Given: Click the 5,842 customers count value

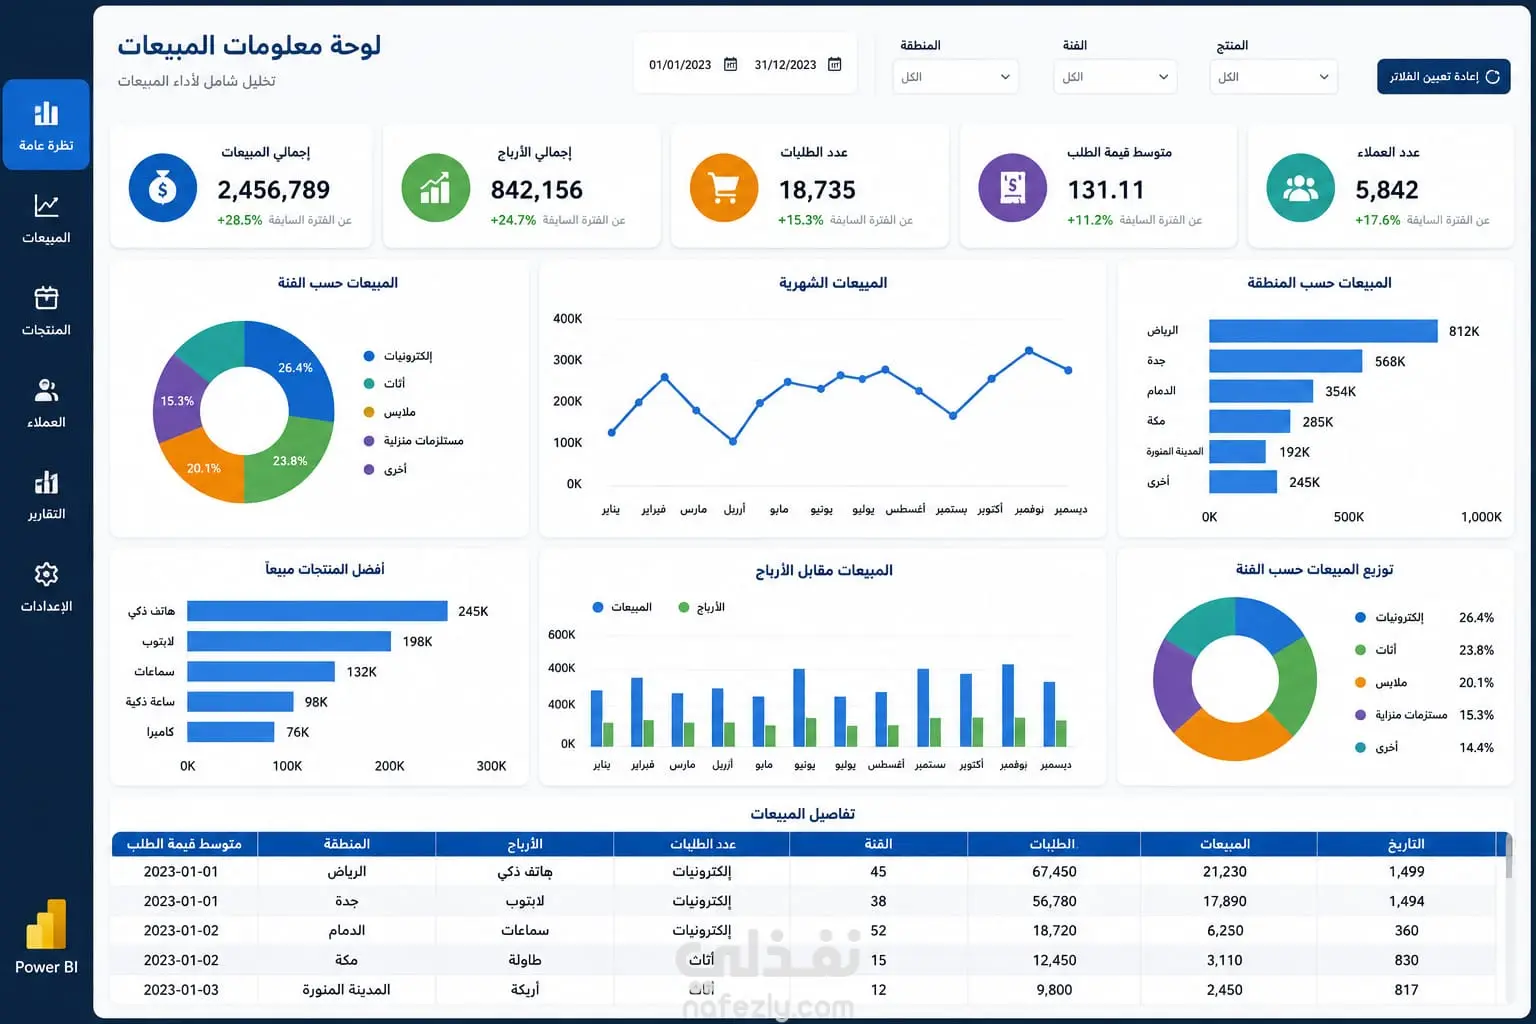Looking at the screenshot, I should (1387, 190).
